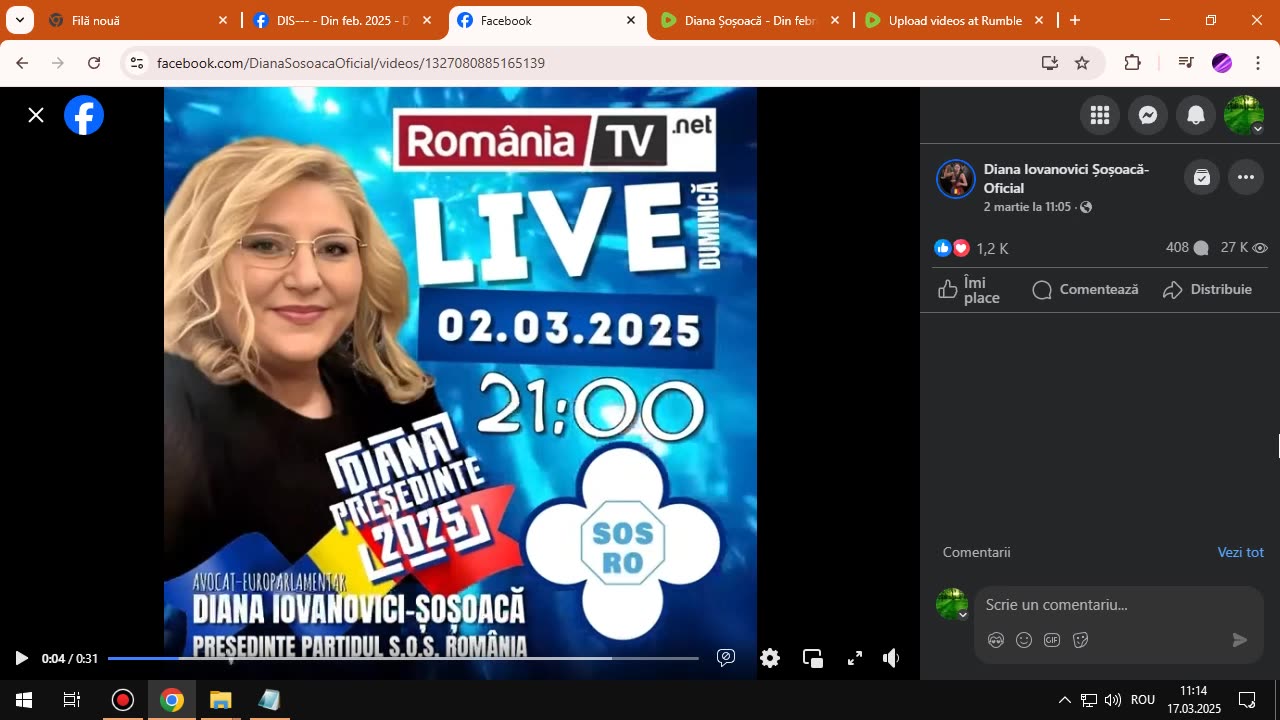Image resolution: width=1280 pixels, height=720 pixels.
Task: Save the video with the bookmark button
Action: 1202,178
